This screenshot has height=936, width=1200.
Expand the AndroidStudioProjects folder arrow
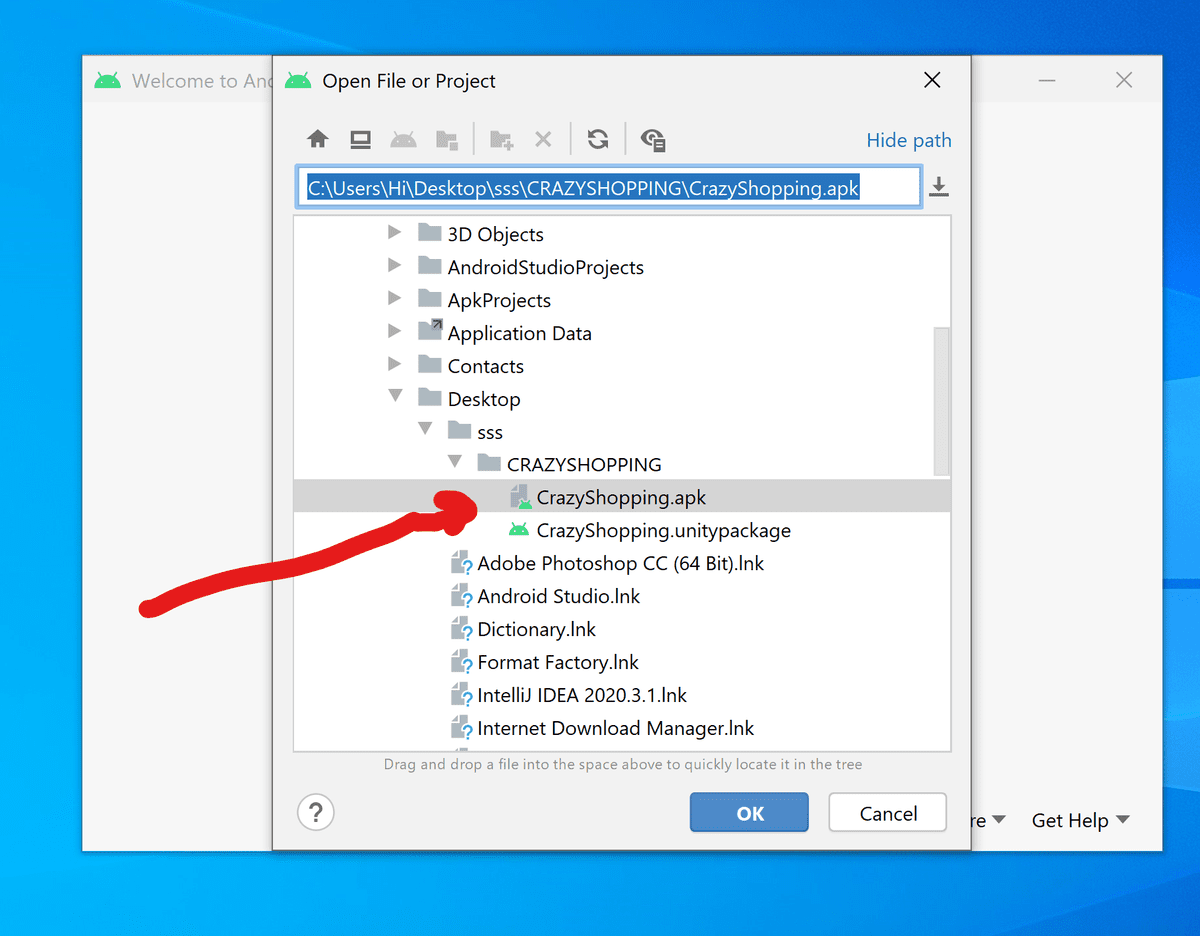pyautogui.click(x=395, y=267)
